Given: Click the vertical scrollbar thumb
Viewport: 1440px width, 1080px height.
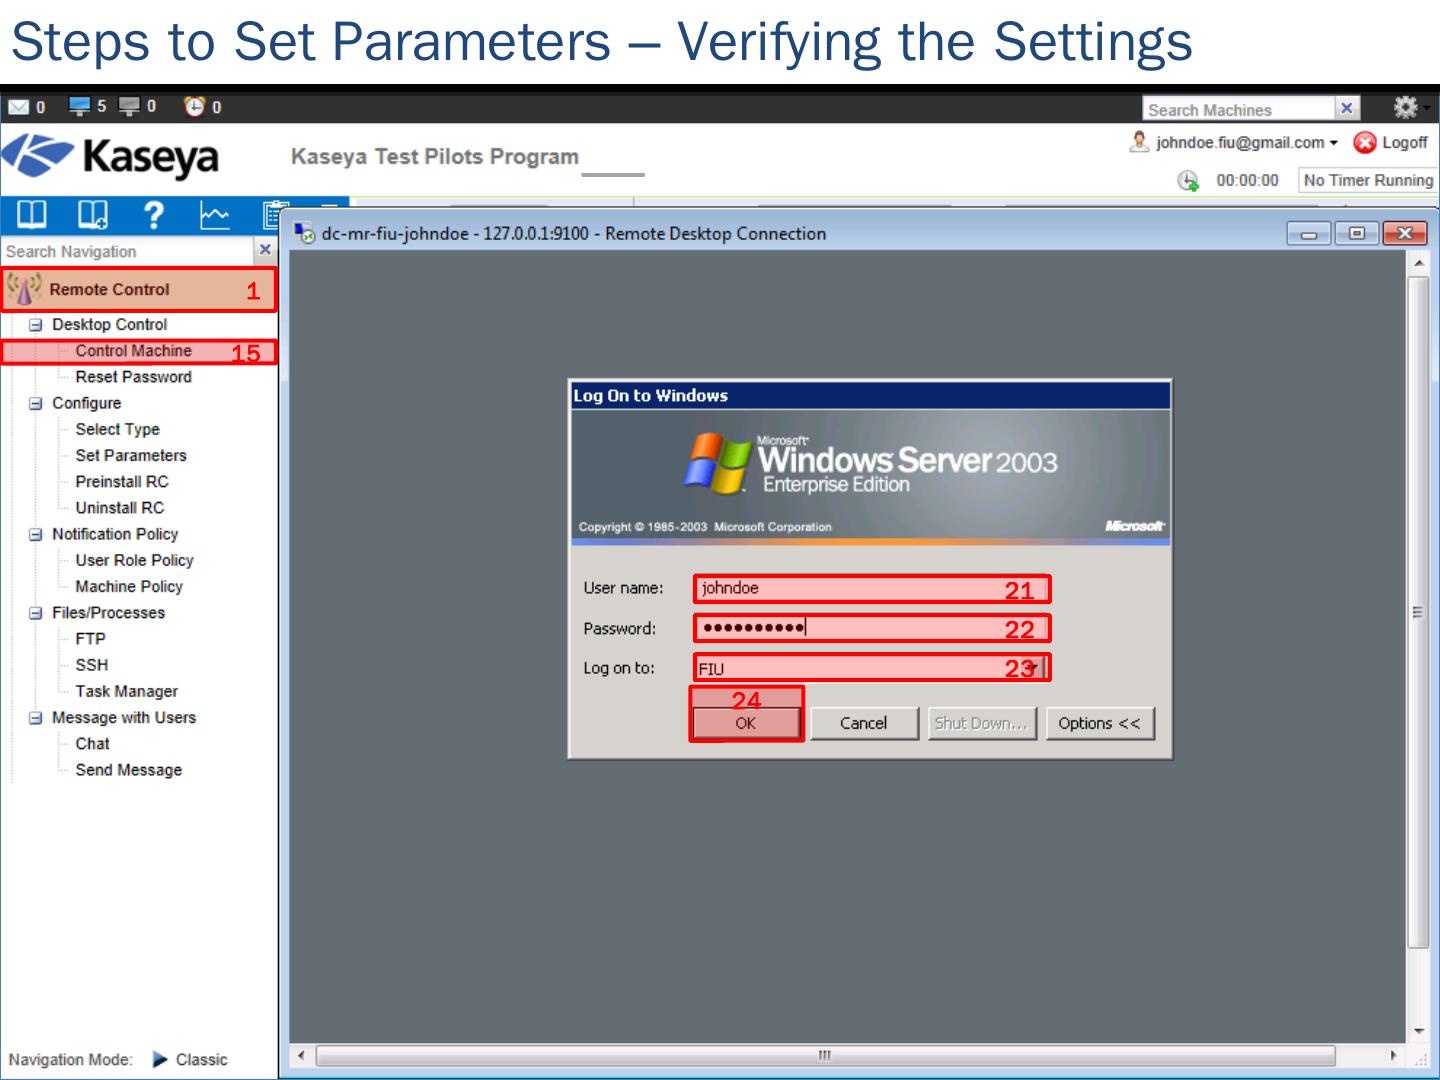Looking at the screenshot, I should [x=1418, y=612].
